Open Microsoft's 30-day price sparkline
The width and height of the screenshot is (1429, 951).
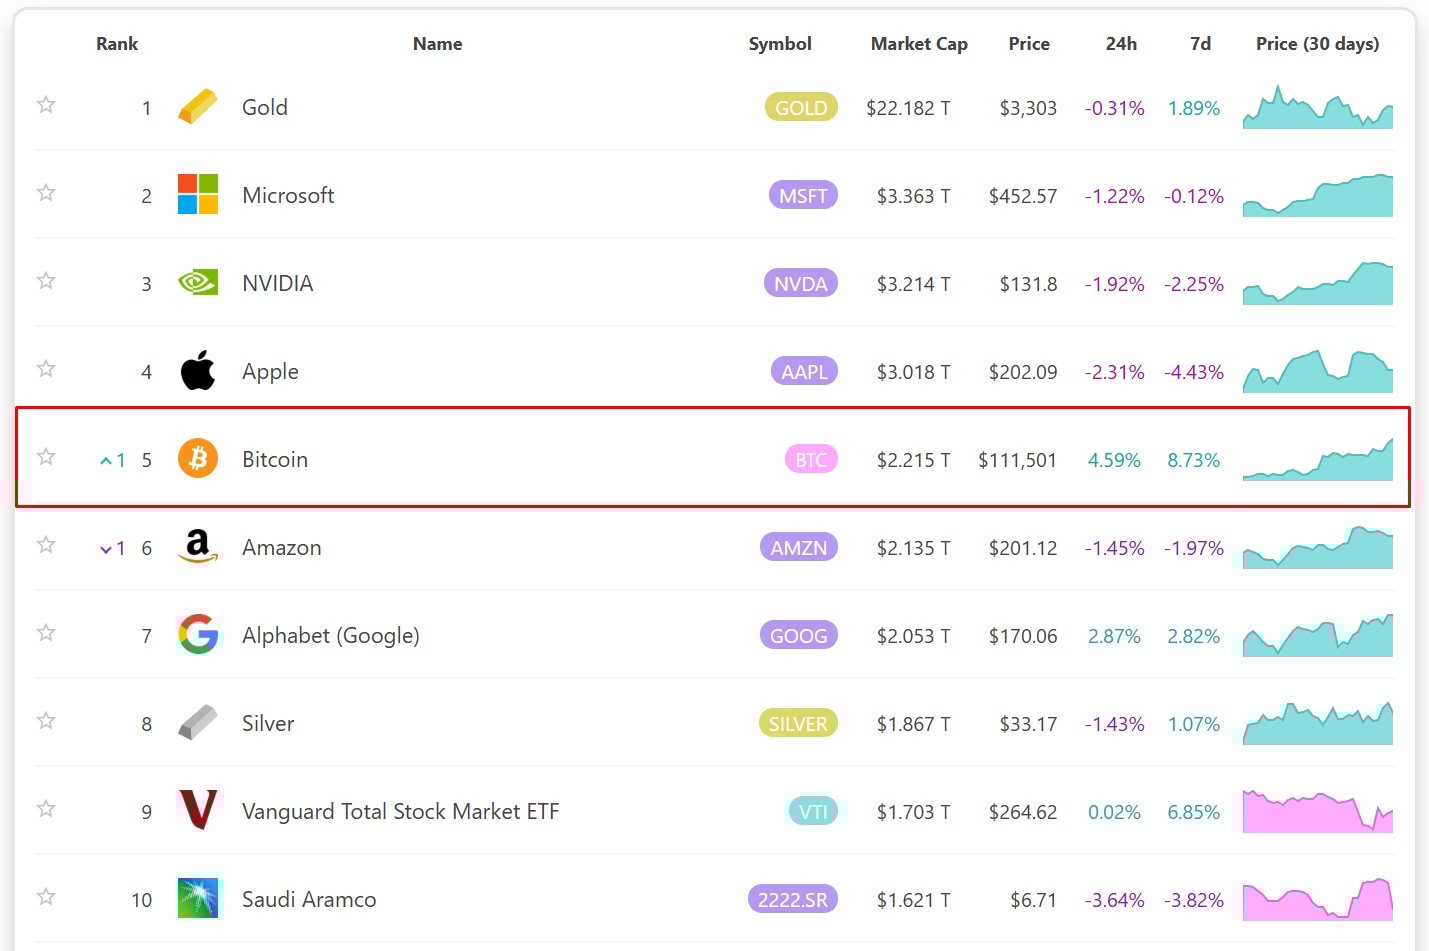[x=1318, y=195]
